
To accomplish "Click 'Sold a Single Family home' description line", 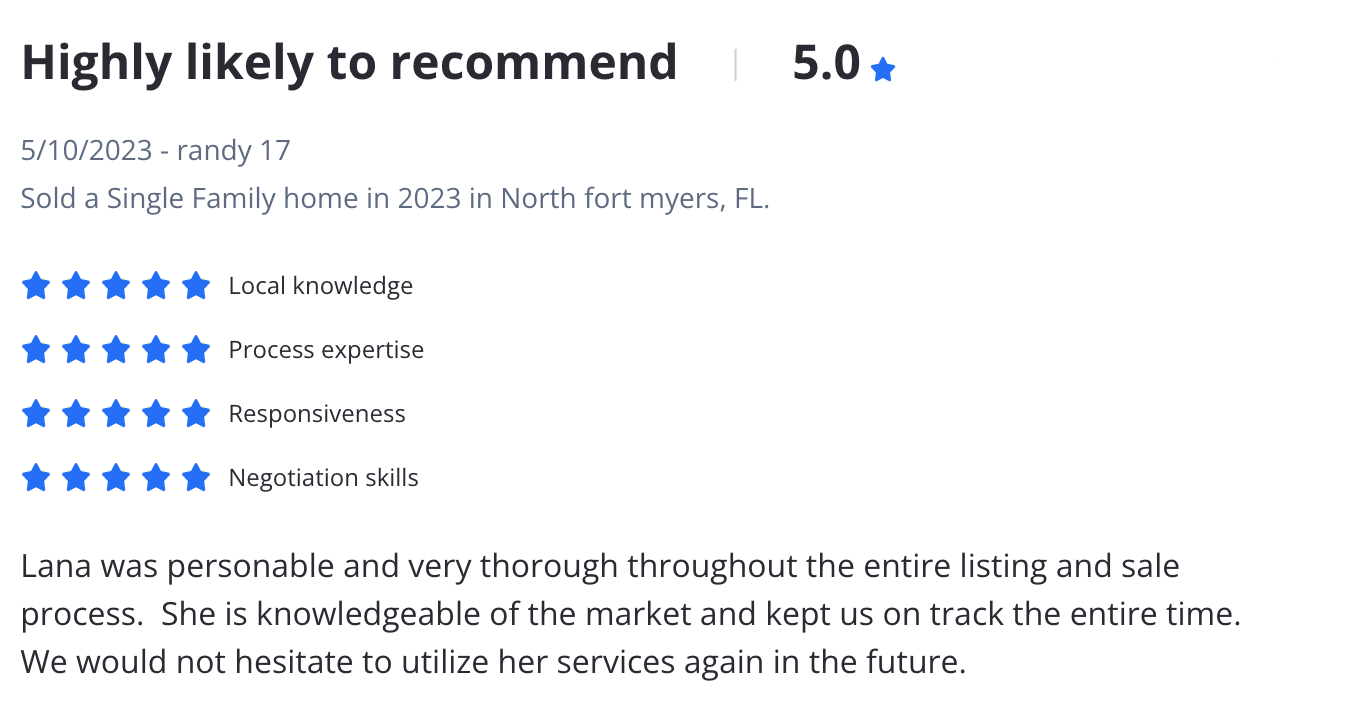I will (395, 198).
